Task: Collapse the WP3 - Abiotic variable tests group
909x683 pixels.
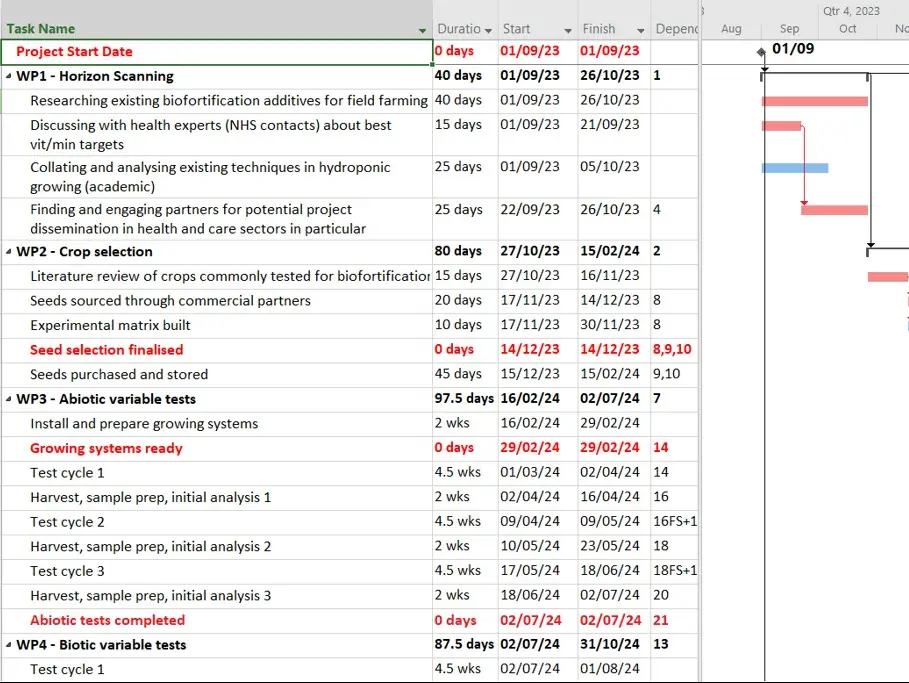Action: [9, 399]
